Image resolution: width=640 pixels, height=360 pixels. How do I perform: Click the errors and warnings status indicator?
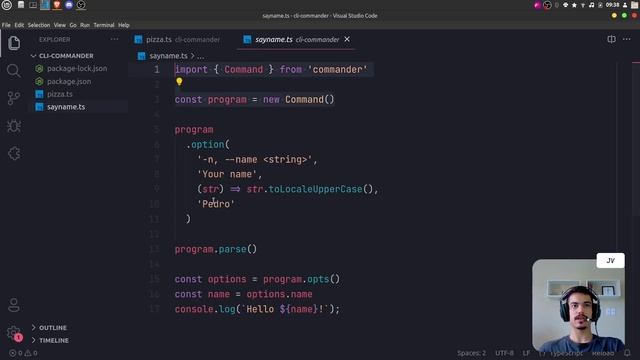(x=23, y=353)
